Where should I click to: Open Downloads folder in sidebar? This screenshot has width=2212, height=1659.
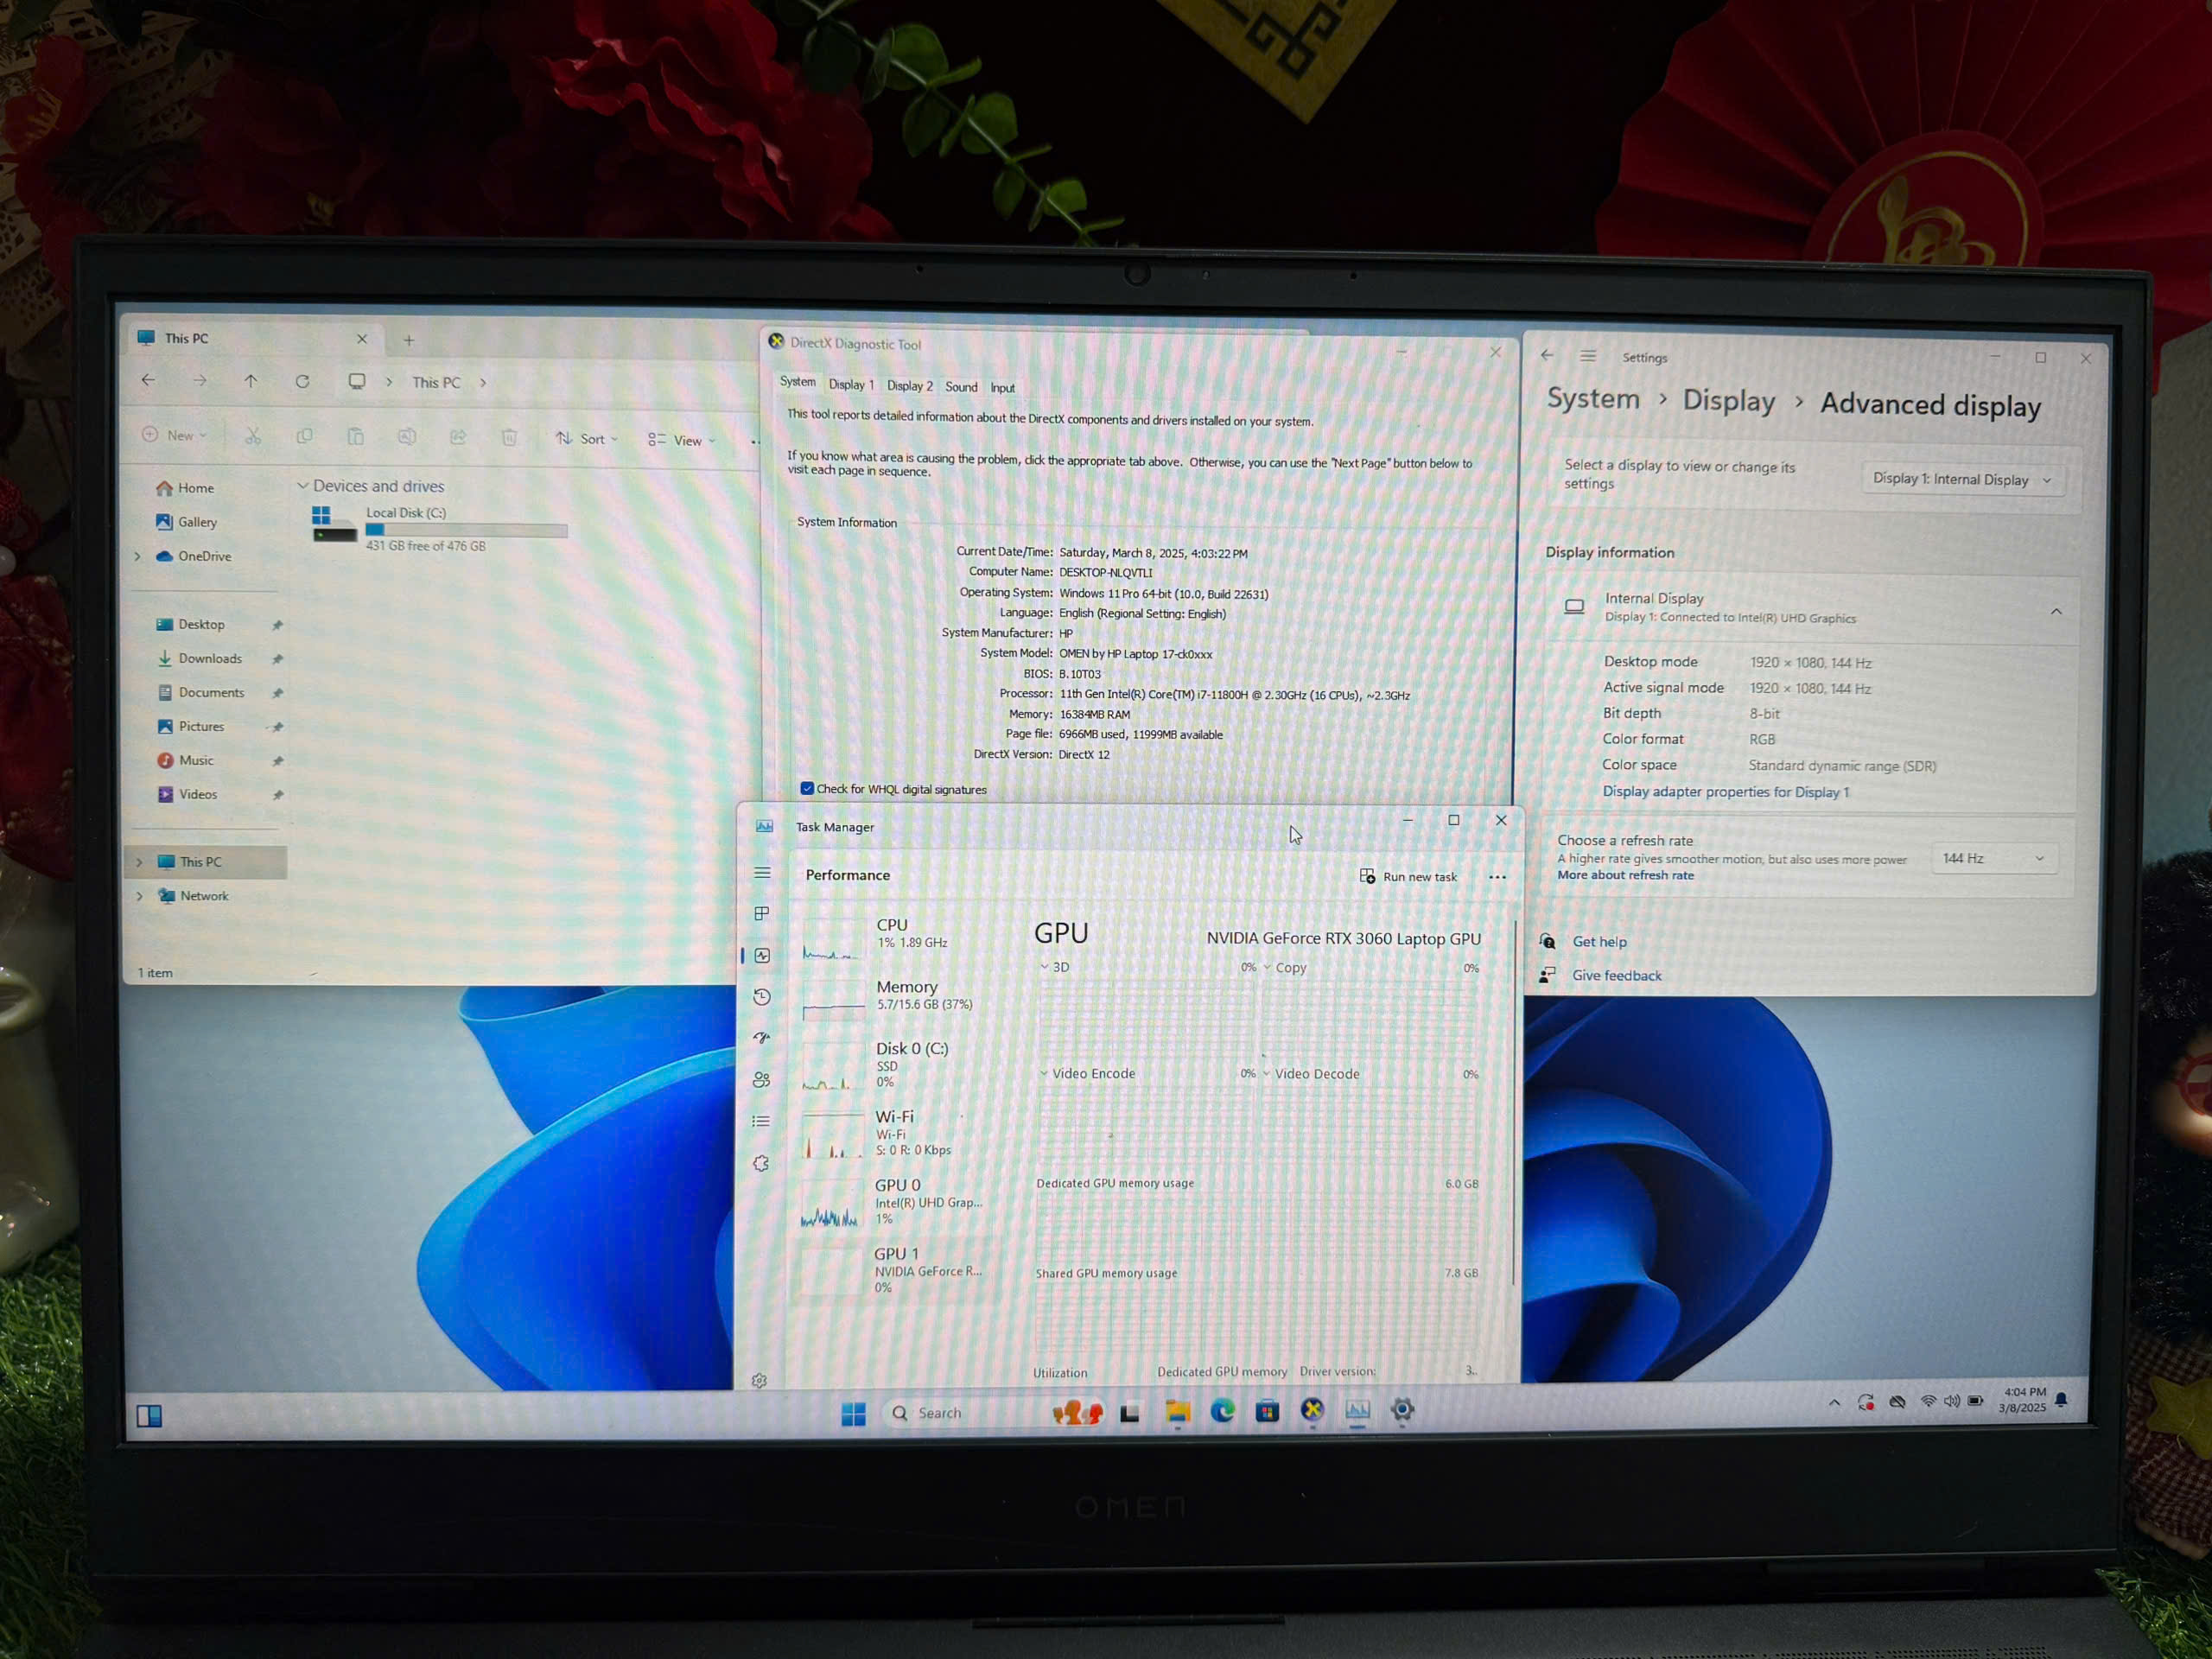pyautogui.click(x=199, y=658)
